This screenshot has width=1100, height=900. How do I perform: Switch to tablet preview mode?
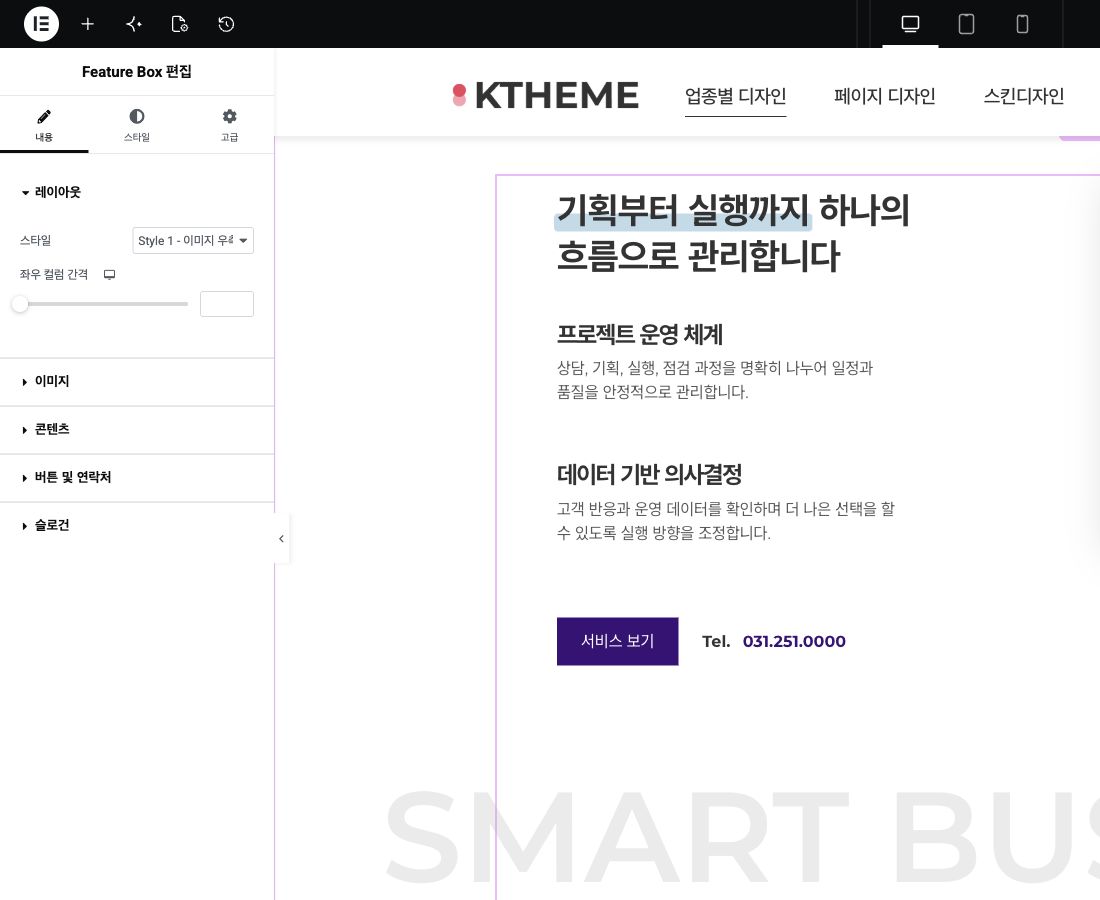966,24
